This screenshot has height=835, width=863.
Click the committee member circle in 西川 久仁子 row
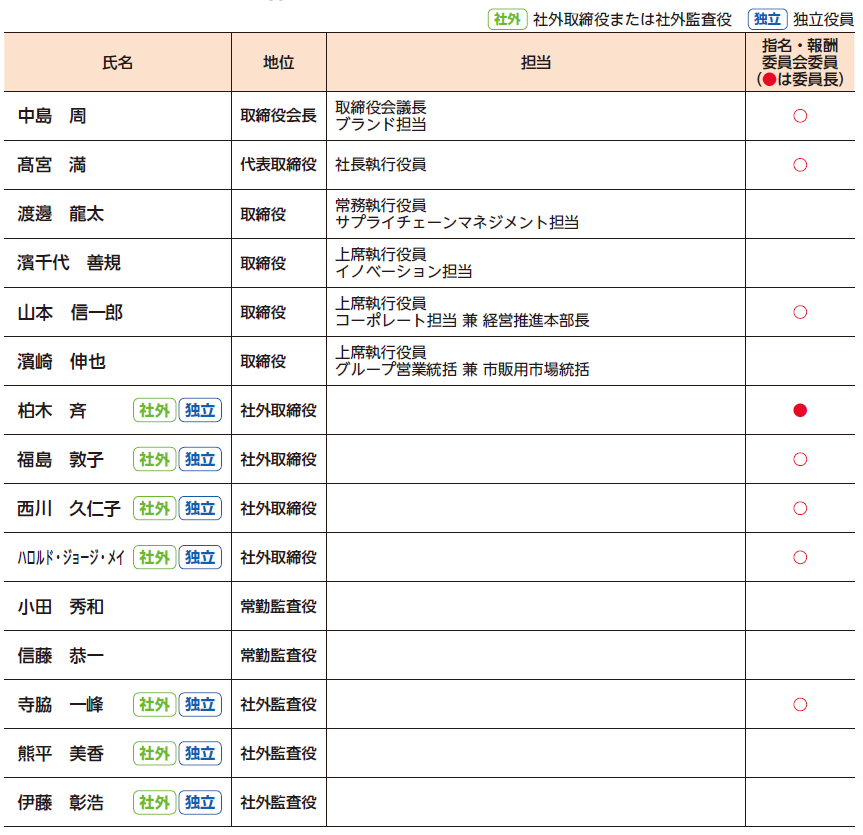pyautogui.click(x=800, y=509)
